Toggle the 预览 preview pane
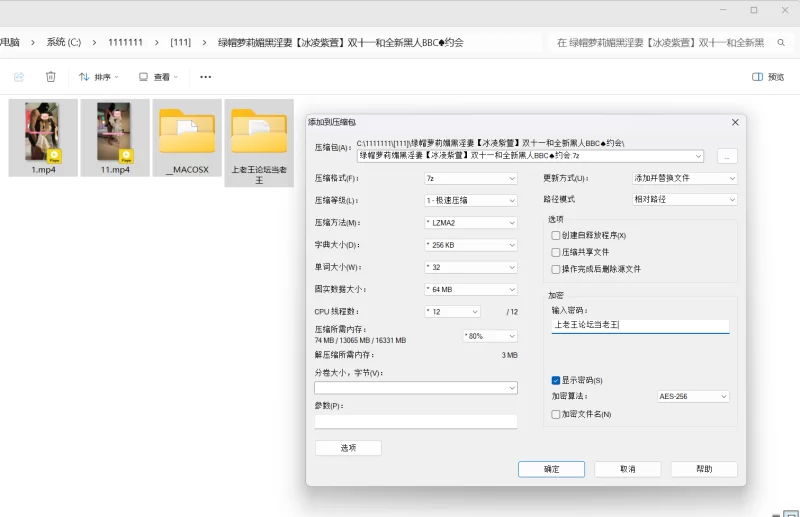The image size is (800, 517). [x=768, y=77]
